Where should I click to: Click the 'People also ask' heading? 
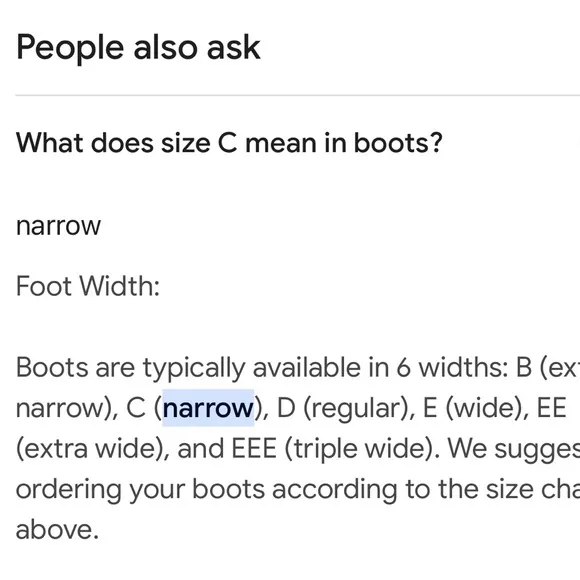pos(138,47)
